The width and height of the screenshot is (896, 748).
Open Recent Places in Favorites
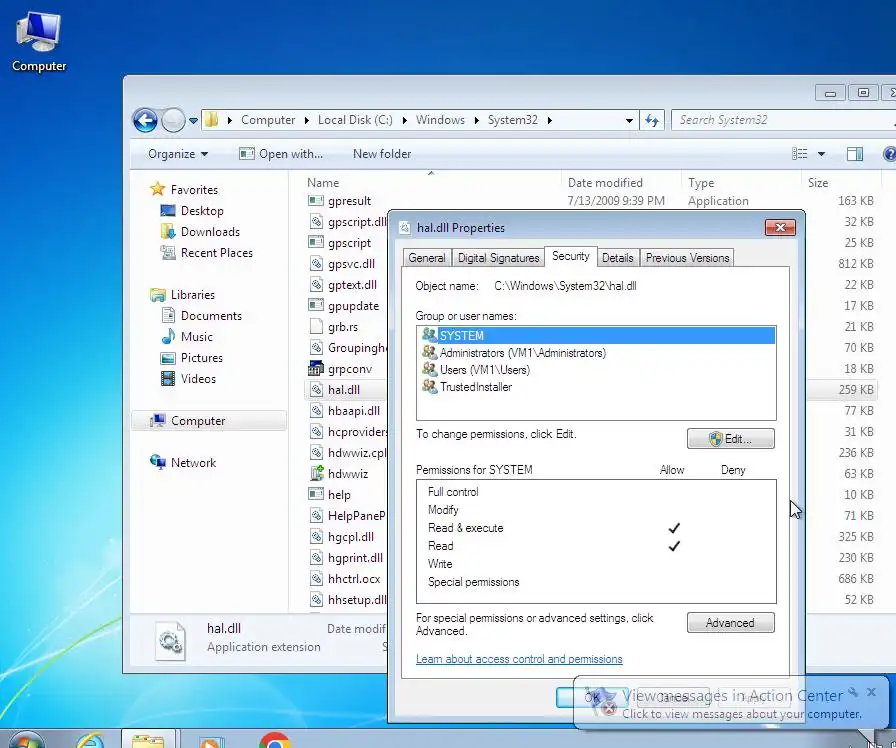click(x=216, y=253)
